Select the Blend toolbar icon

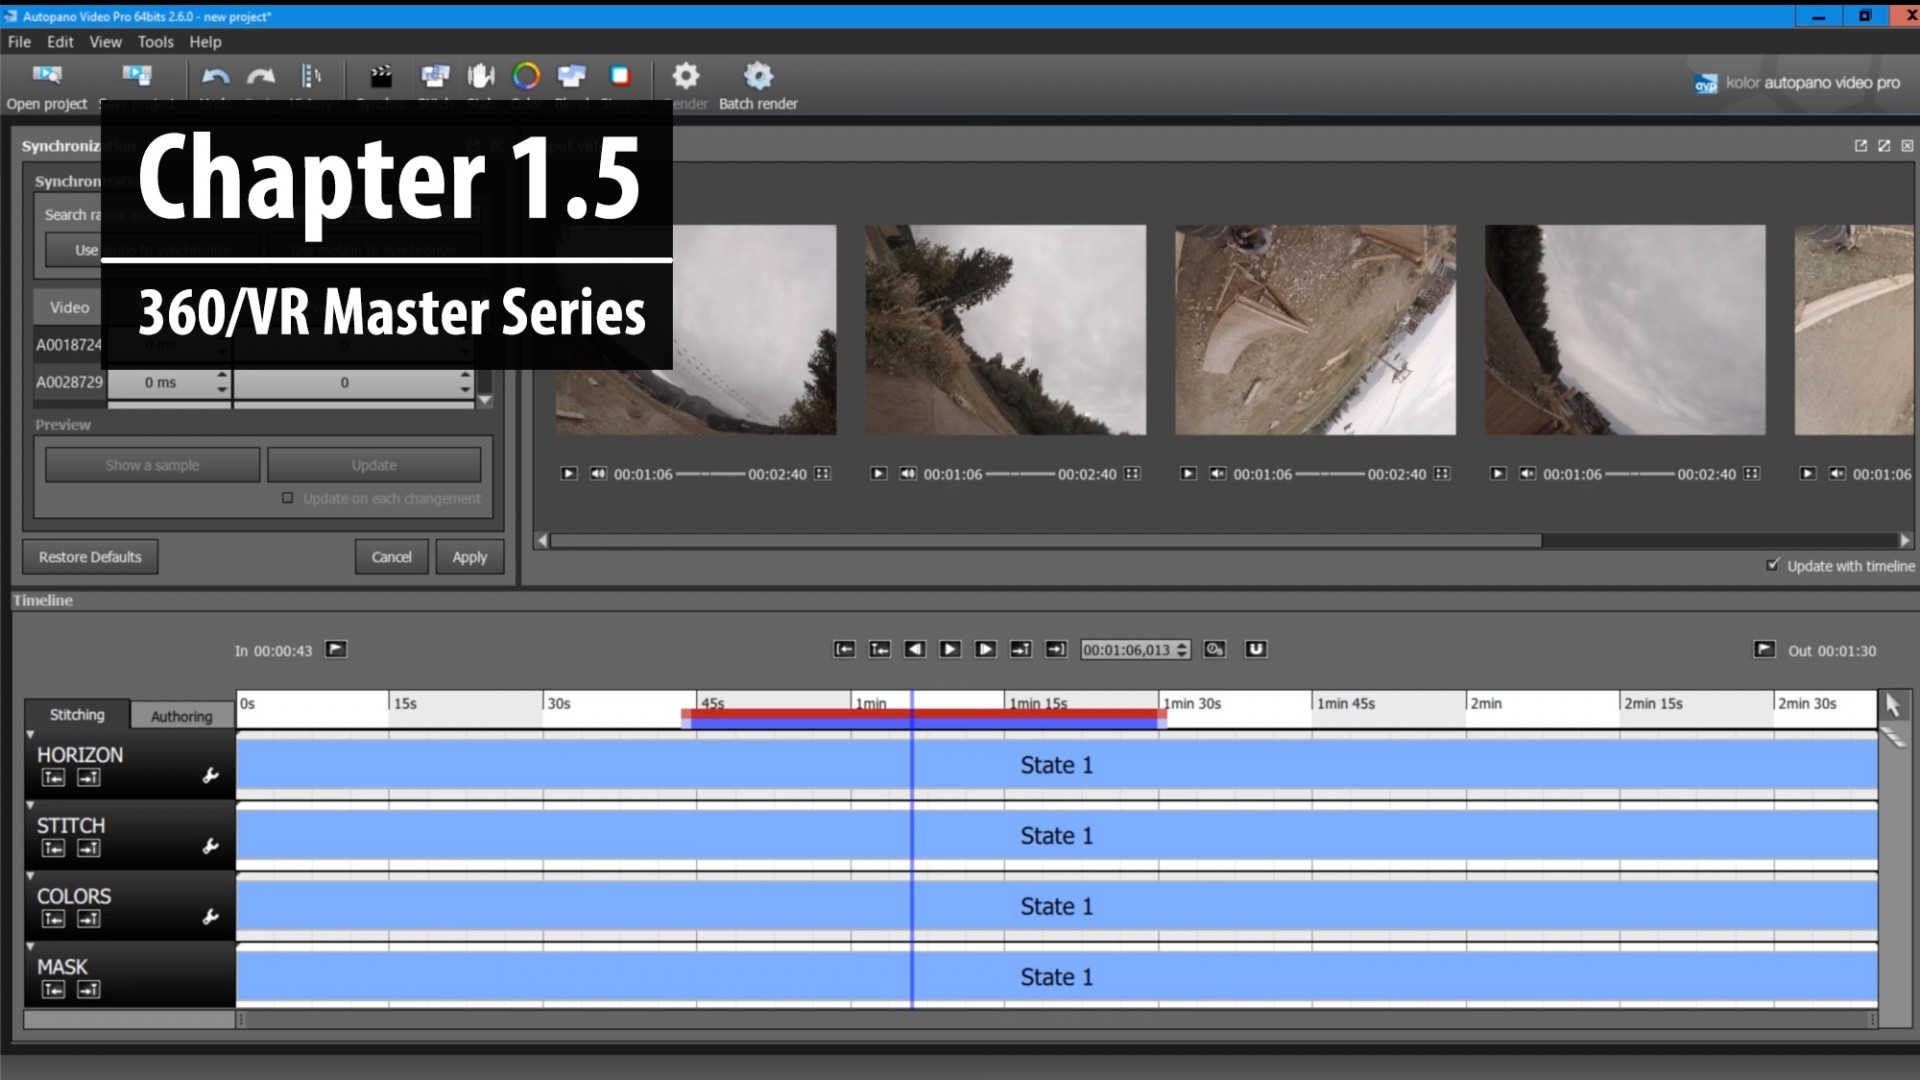coord(571,76)
